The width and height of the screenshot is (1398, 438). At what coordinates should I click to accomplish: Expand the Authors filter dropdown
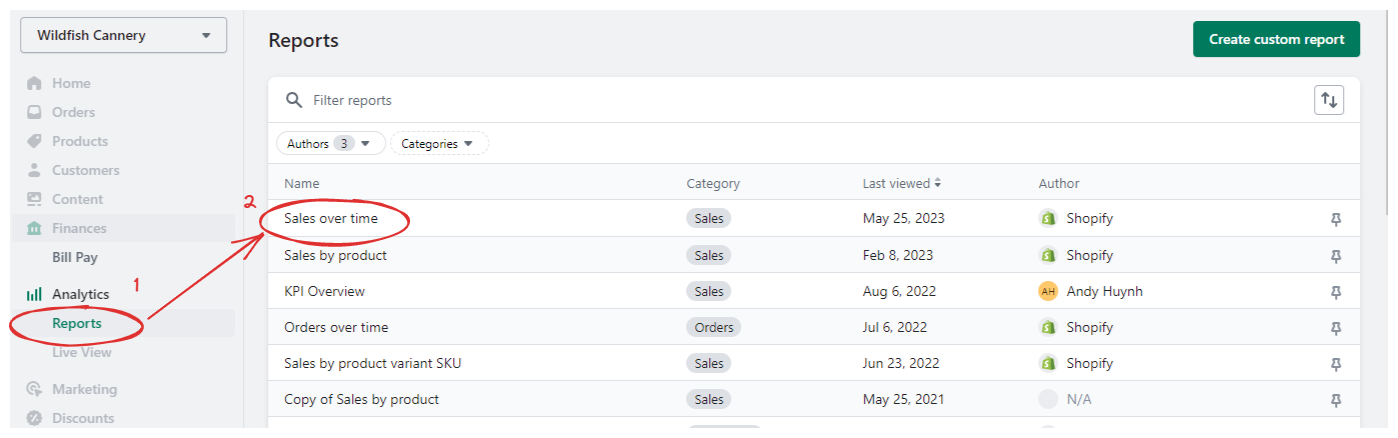pyautogui.click(x=330, y=144)
